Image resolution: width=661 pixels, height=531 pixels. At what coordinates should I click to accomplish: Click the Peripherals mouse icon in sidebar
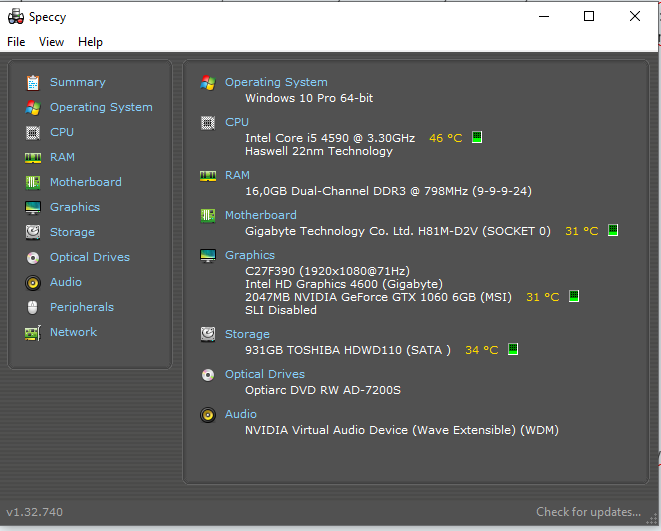(x=33, y=308)
